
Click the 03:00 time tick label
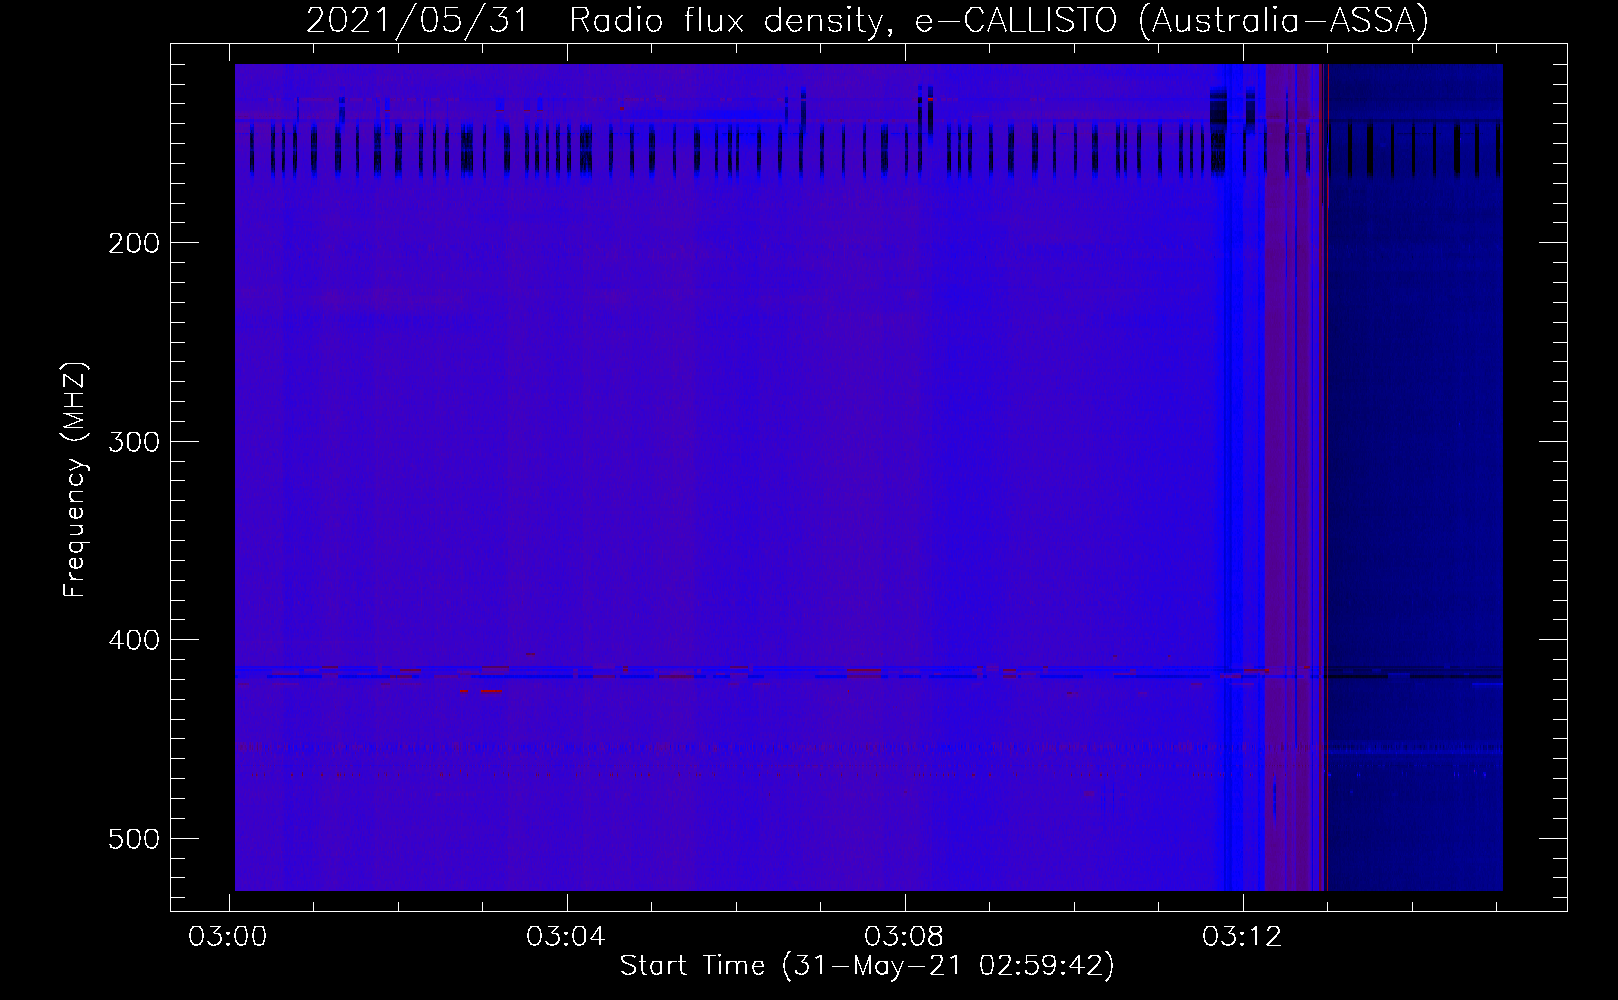tap(228, 936)
